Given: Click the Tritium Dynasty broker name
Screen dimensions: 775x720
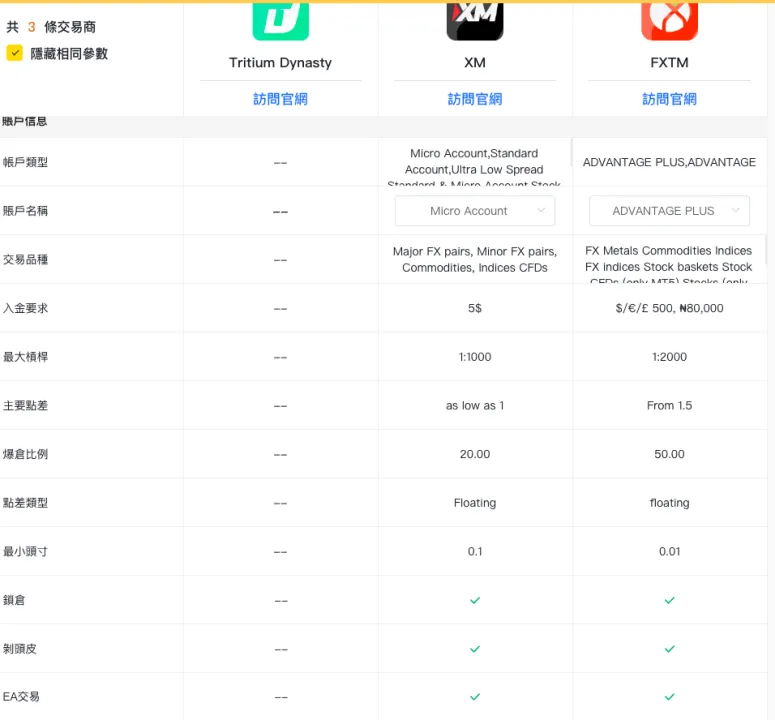Looking at the screenshot, I should coord(280,63).
